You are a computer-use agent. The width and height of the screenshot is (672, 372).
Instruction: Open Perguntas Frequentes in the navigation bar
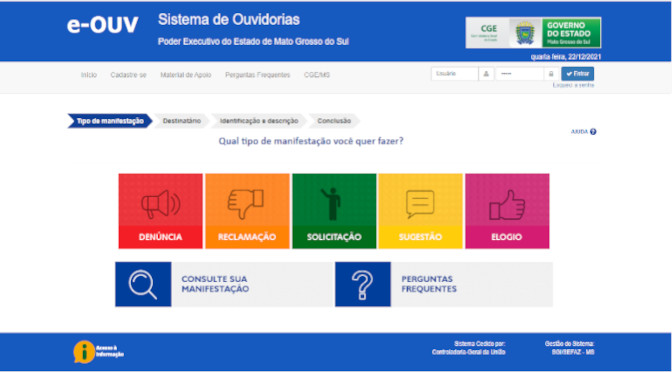tap(258, 75)
